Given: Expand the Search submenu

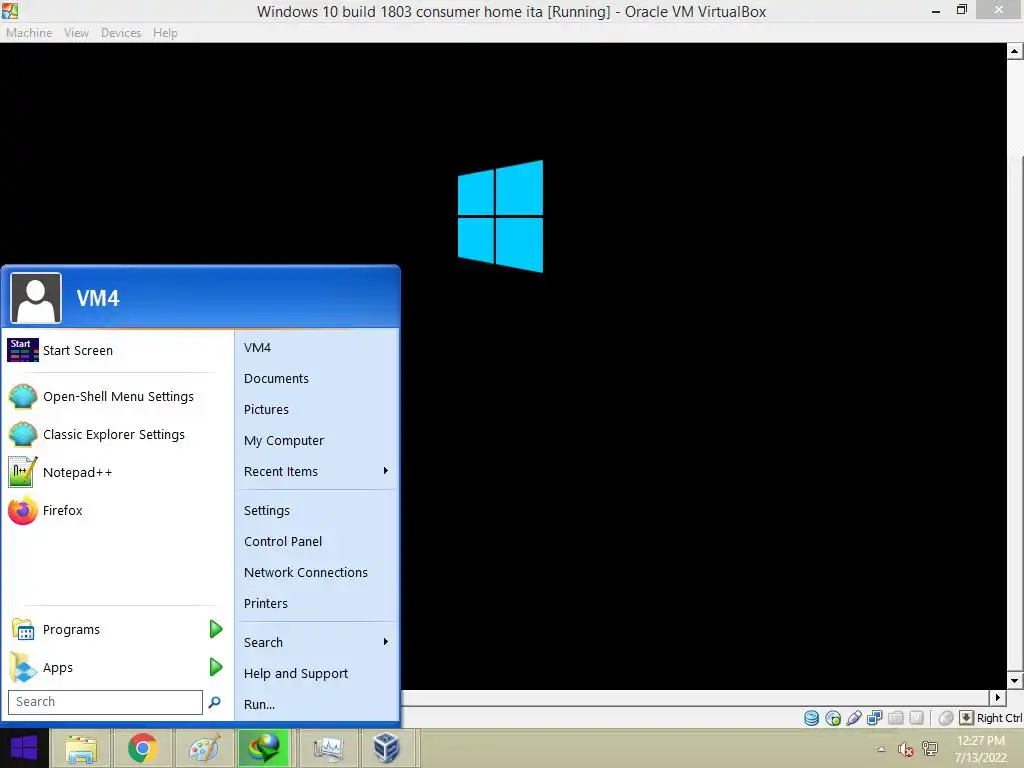Looking at the screenshot, I should [x=386, y=642].
